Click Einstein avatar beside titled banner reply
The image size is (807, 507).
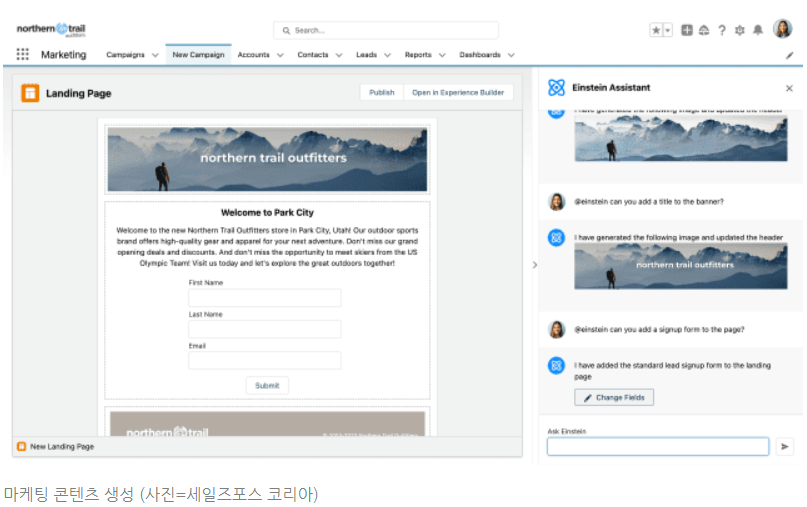(556, 238)
